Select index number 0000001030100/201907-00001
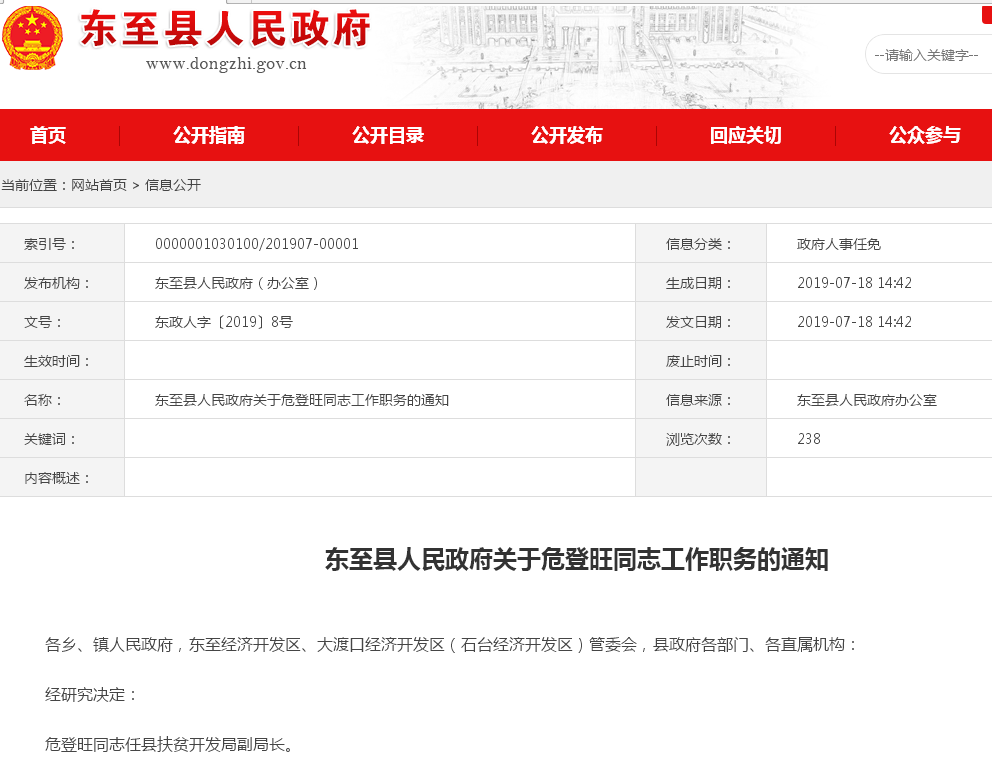The width and height of the screenshot is (992, 773). tap(257, 244)
